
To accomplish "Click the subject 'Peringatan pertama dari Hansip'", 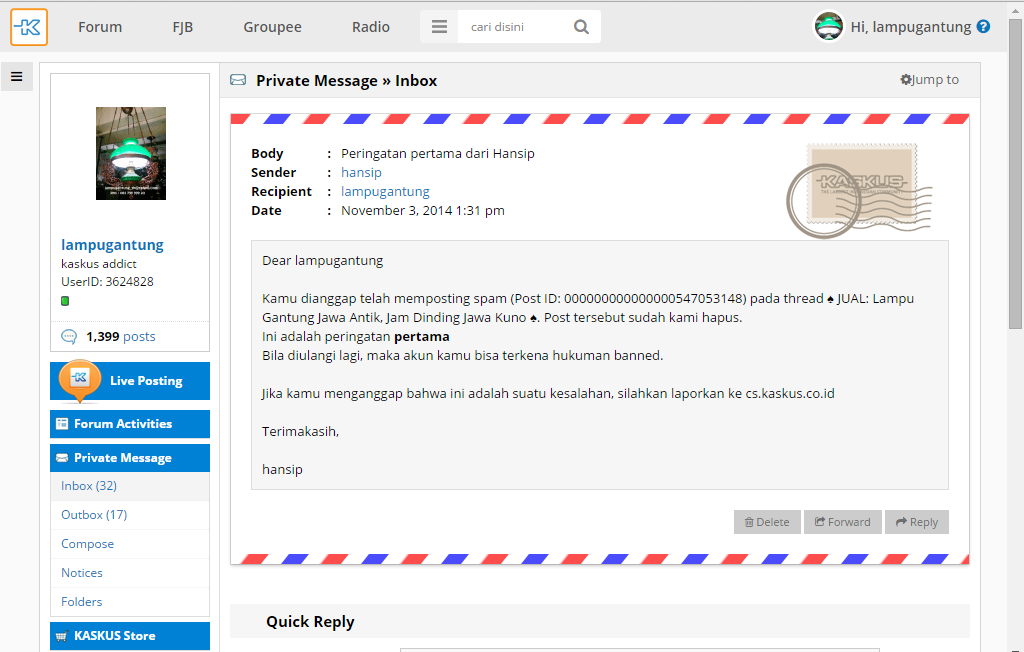I will (438, 154).
